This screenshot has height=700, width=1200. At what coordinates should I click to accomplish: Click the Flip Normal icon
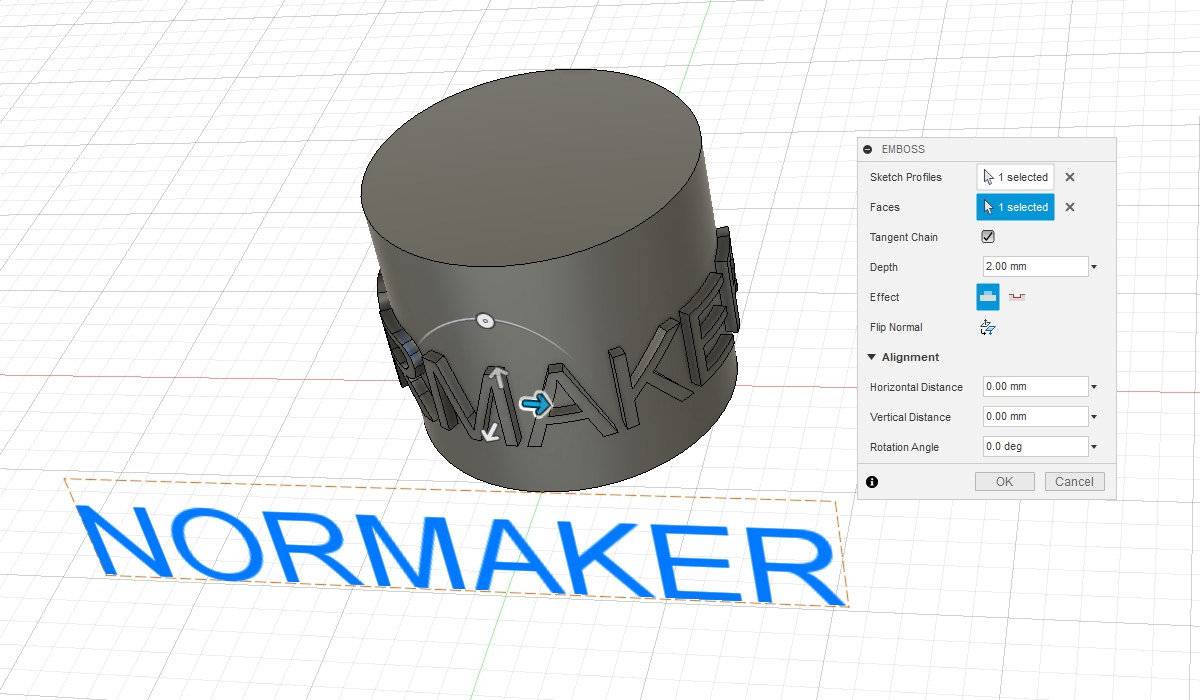(x=988, y=326)
